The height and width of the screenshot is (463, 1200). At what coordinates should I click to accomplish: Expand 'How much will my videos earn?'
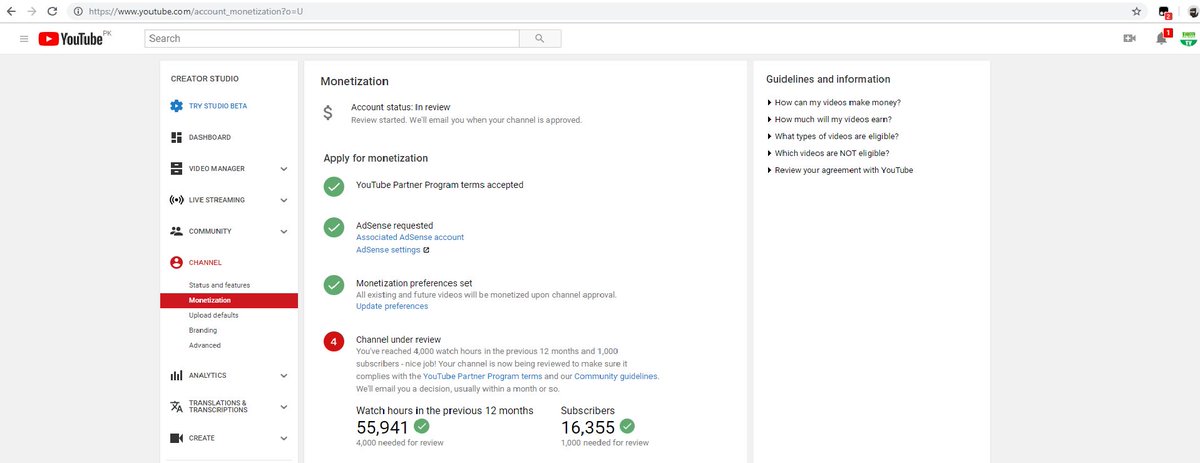point(829,119)
